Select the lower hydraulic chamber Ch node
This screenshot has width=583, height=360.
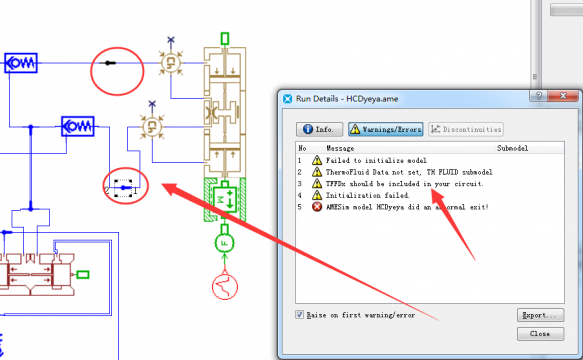point(152,126)
